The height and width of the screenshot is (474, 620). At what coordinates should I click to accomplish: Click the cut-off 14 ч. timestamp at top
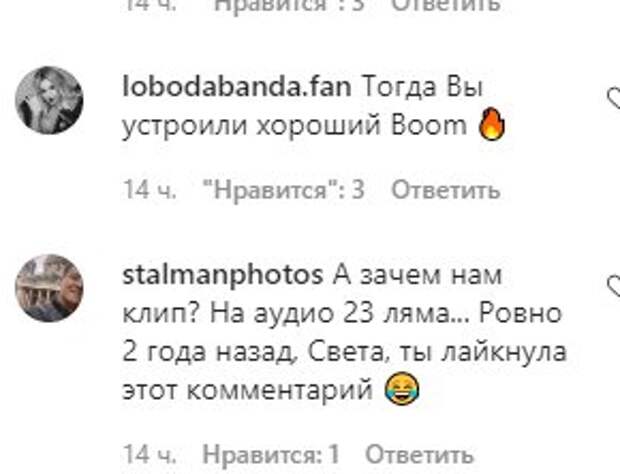pyautogui.click(x=150, y=6)
